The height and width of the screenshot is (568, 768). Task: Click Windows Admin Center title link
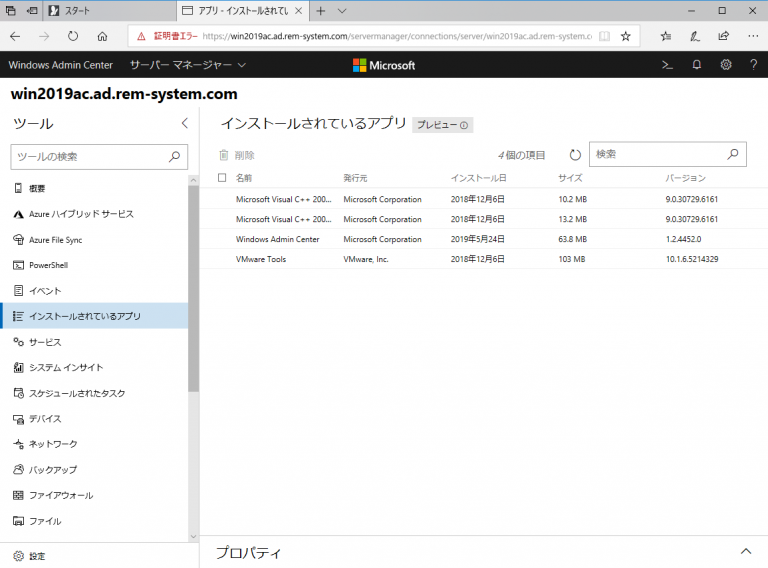point(60,65)
